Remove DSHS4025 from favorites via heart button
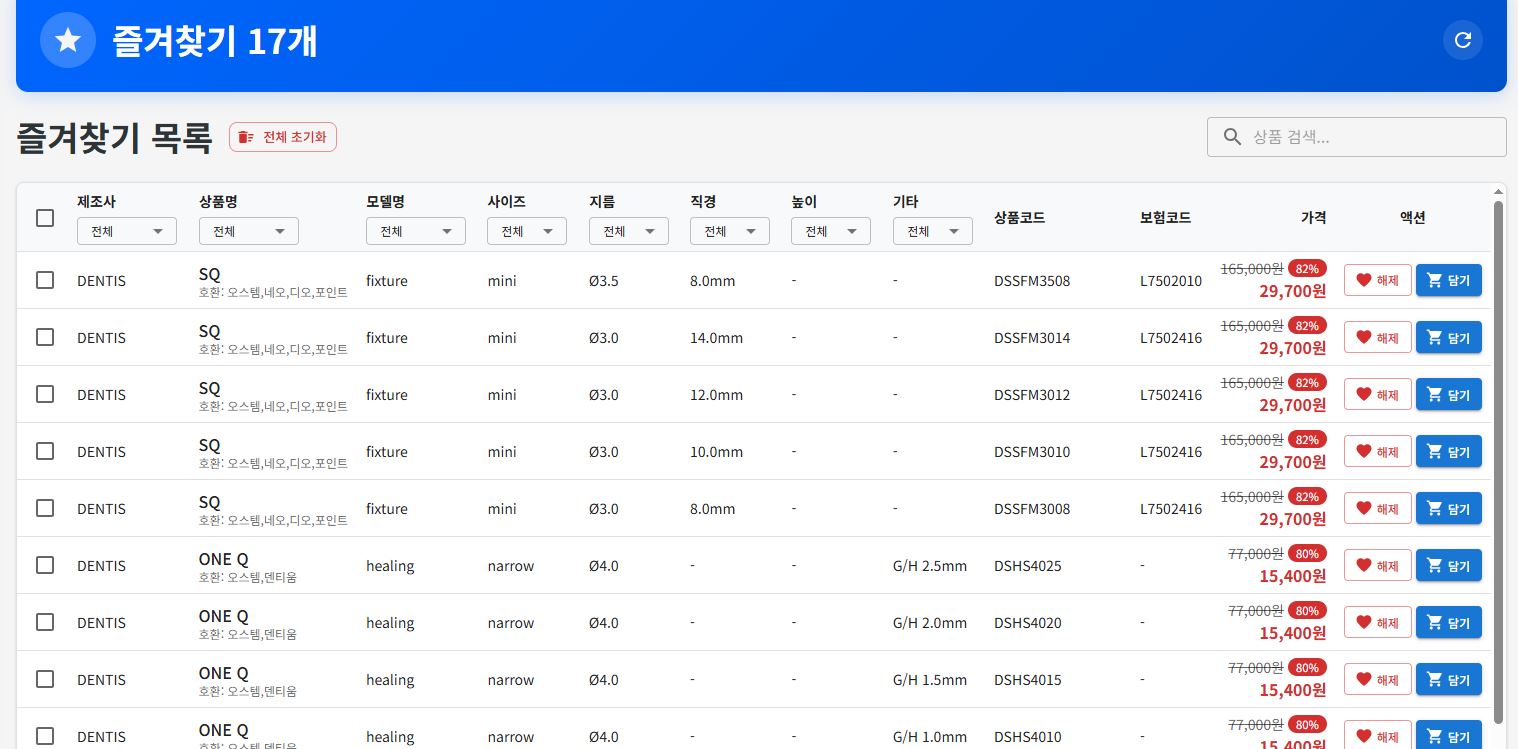 click(1377, 566)
